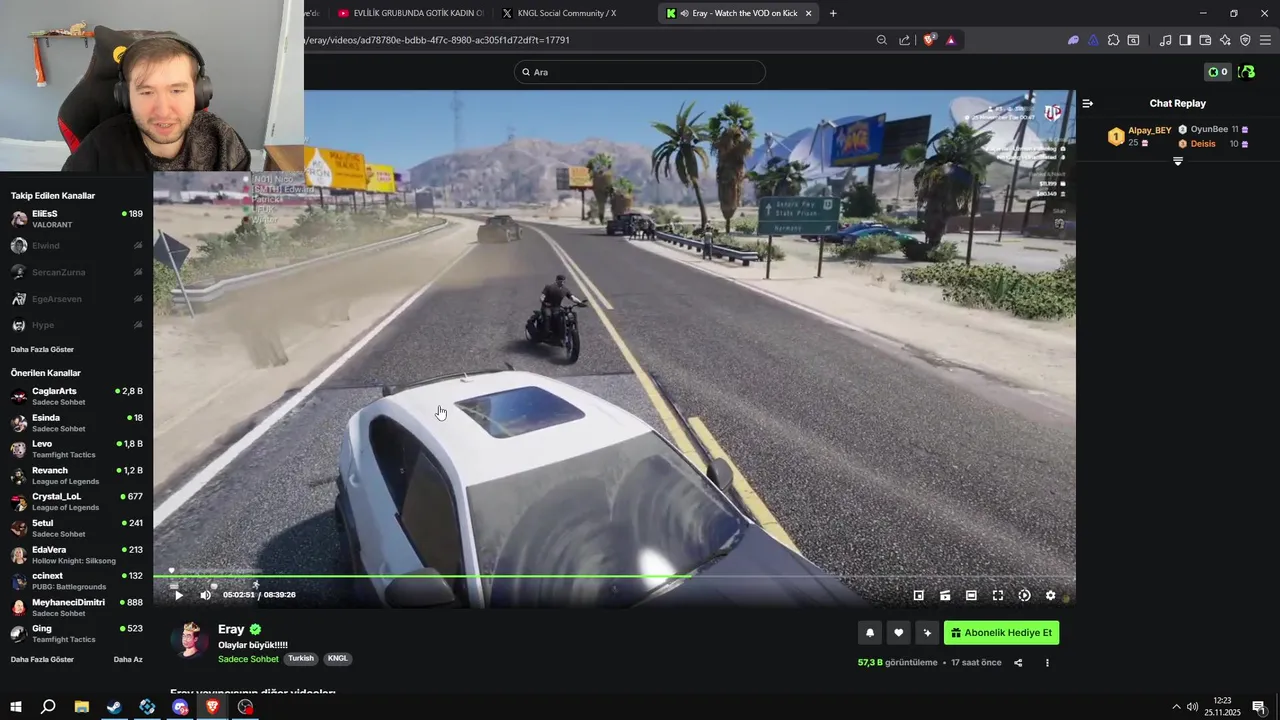
Task: Enter fullscreen video mode
Action: [998, 595]
